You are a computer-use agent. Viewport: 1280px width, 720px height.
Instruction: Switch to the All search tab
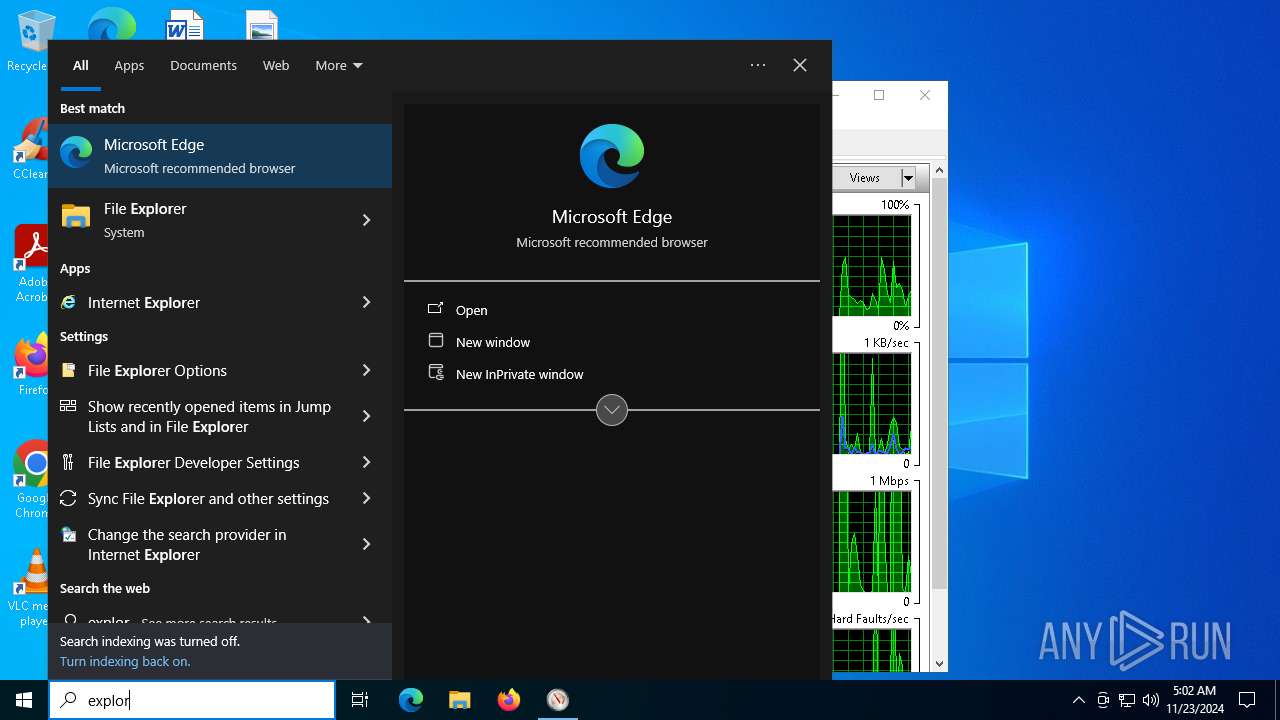[81, 65]
